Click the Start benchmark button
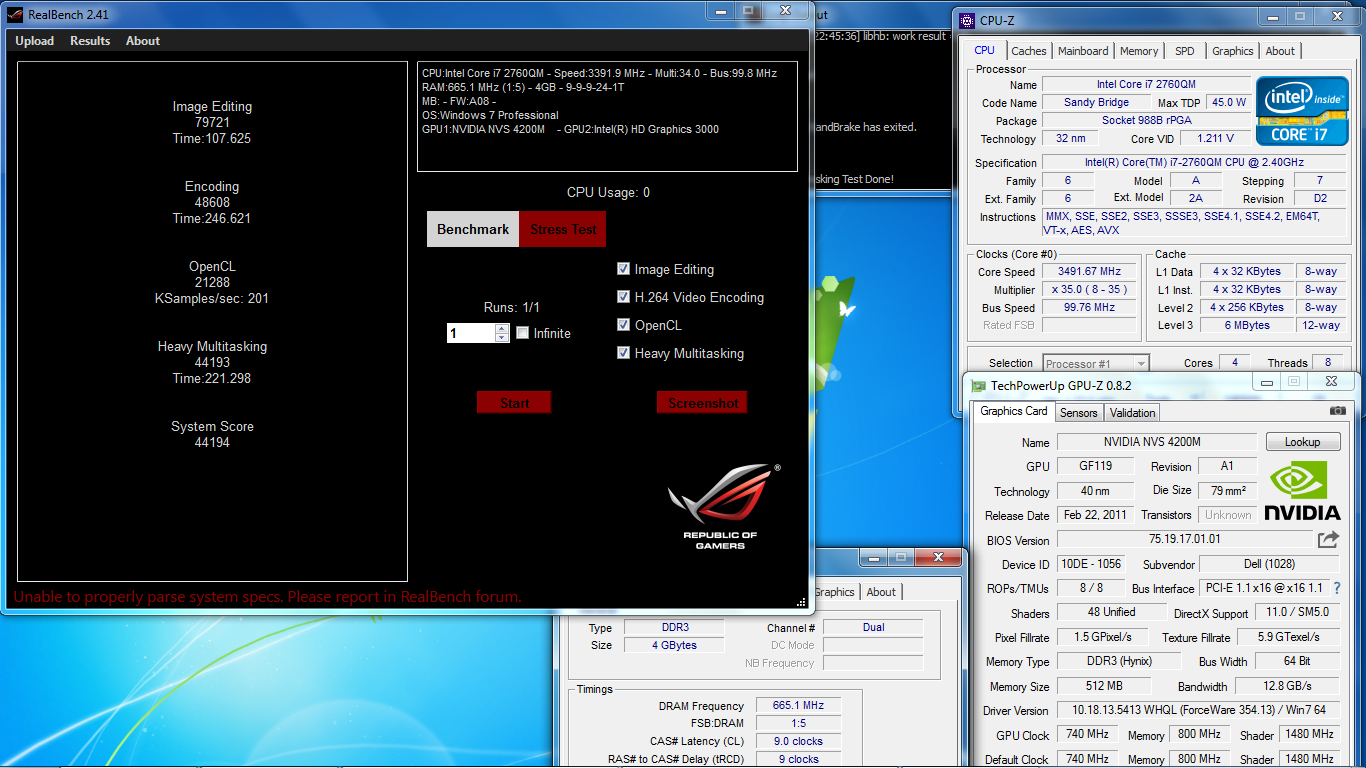The image size is (1366, 768). [x=514, y=402]
